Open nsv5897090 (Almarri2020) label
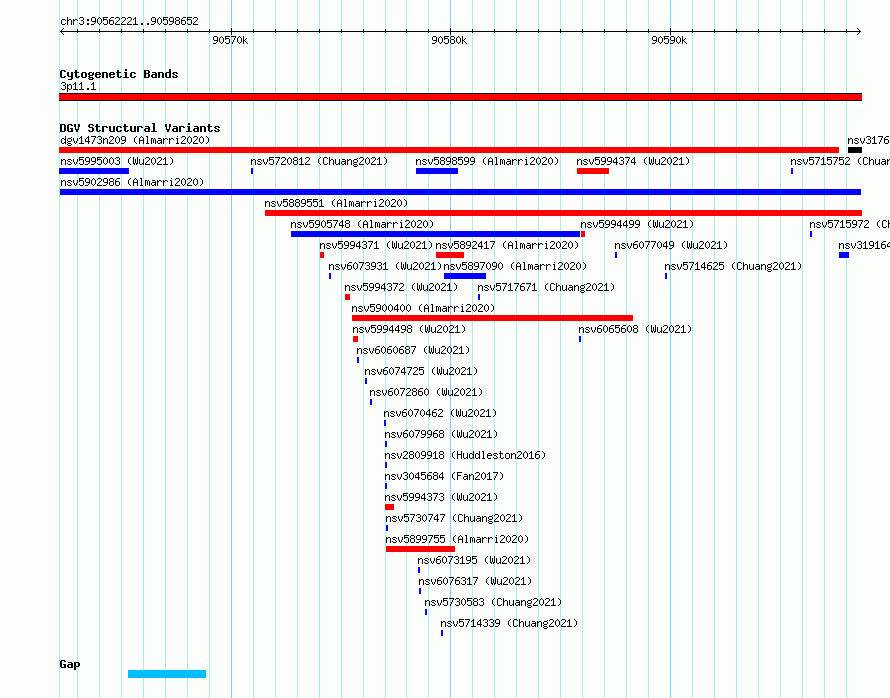The image size is (890, 698). click(515, 266)
